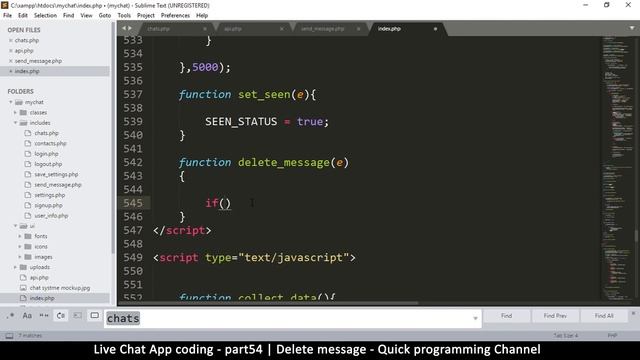
Task: Open chat systme mockup.jpg image file
Action: [x=60, y=288]
